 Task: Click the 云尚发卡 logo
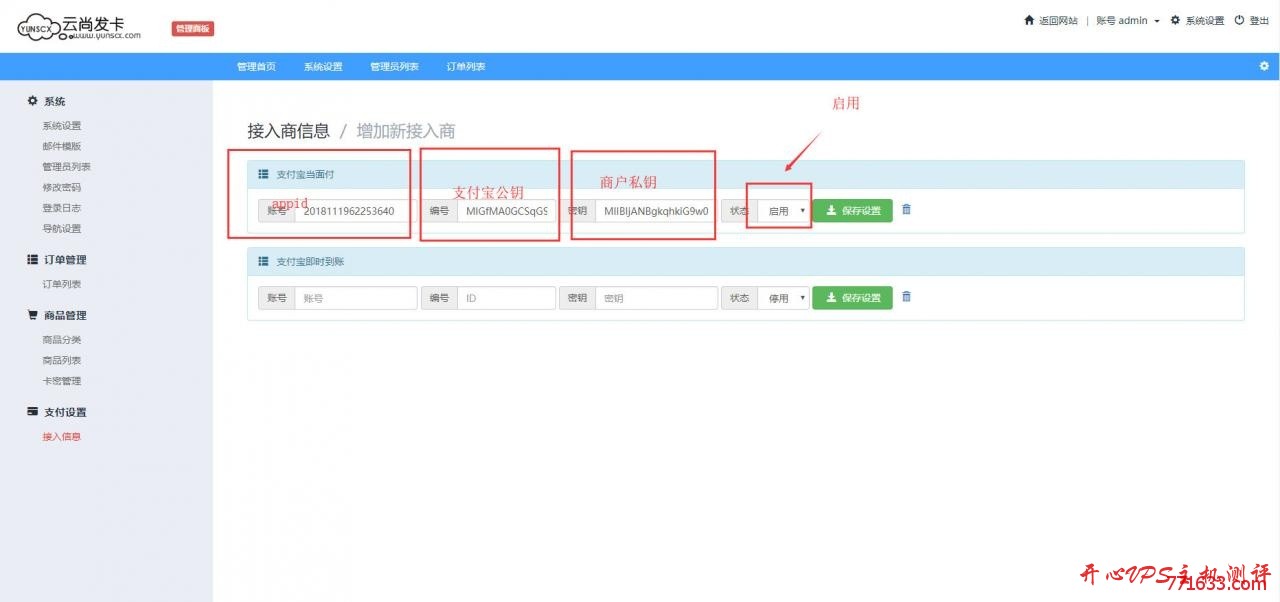[79, 26]
